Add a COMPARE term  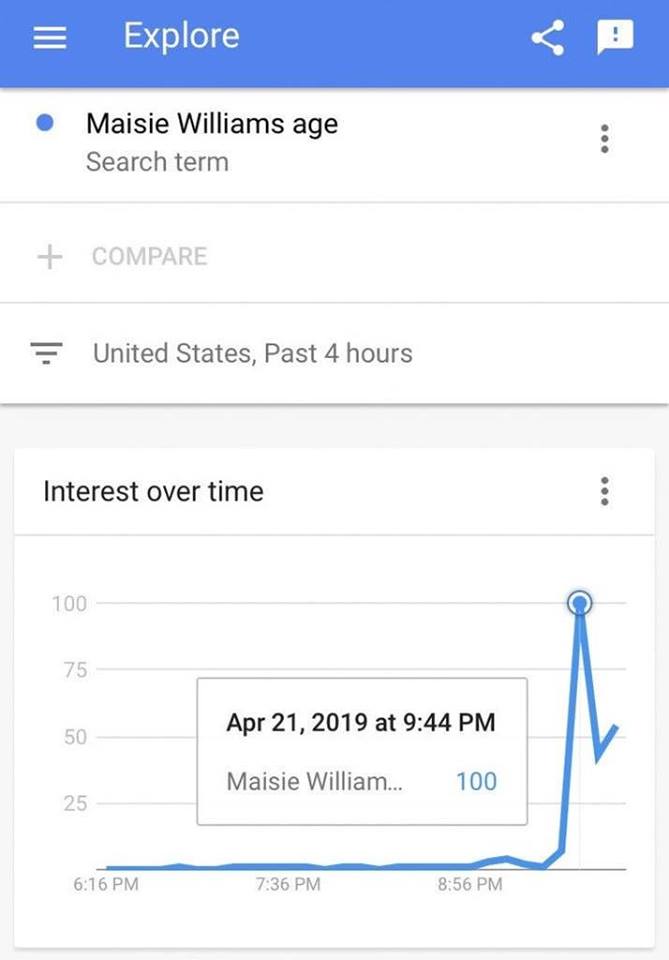point(150,256)
